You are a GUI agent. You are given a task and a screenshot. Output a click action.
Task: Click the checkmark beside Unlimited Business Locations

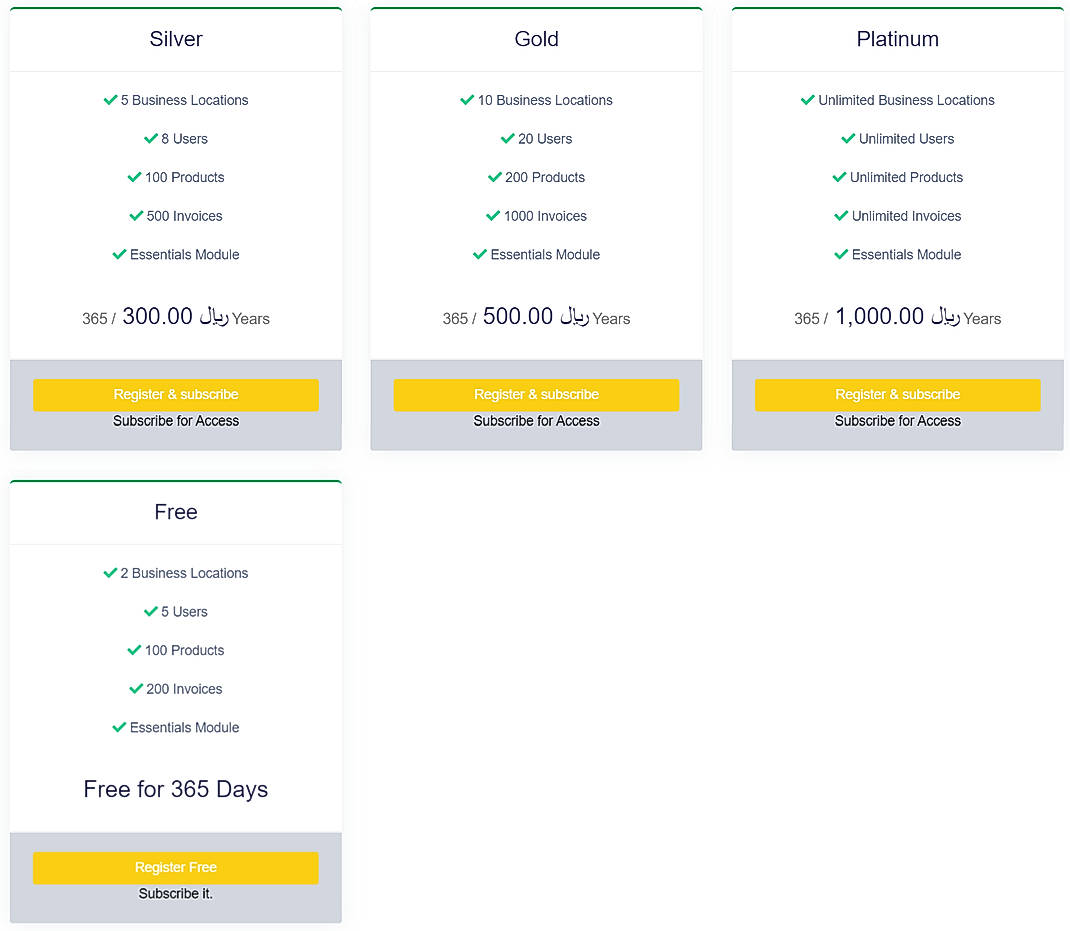tap(807, 100)
